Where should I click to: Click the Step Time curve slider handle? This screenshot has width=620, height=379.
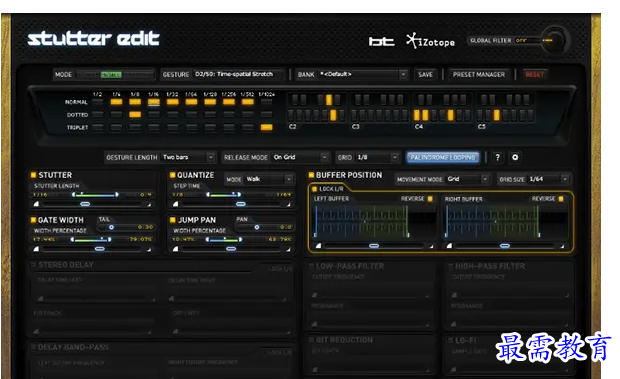[241, 204]
